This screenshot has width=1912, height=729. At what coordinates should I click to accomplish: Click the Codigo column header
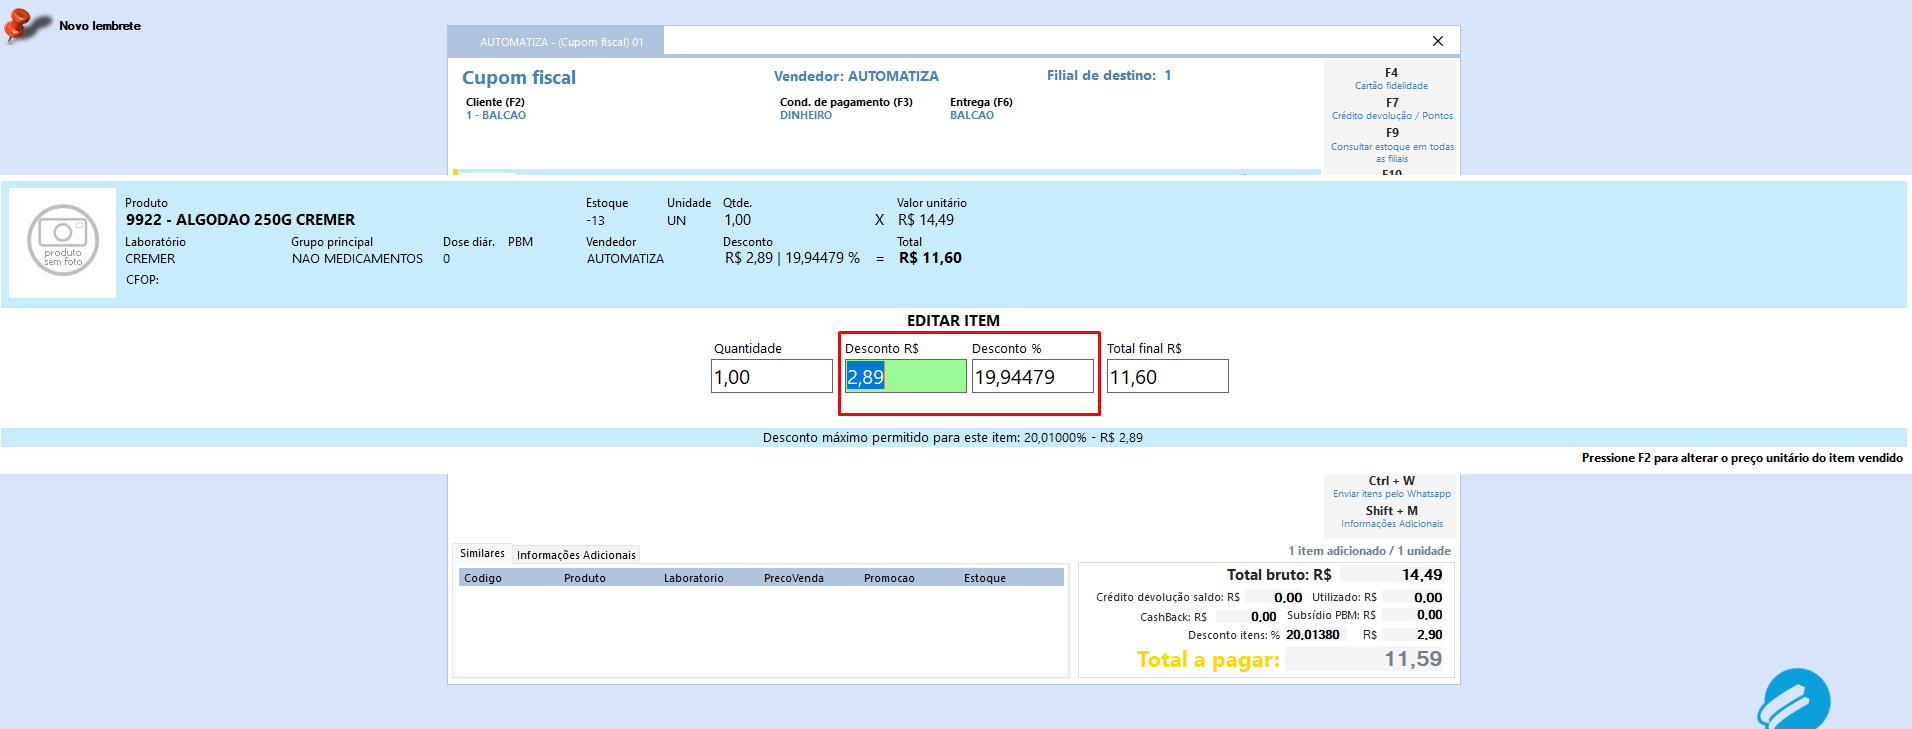pos(483,578)
